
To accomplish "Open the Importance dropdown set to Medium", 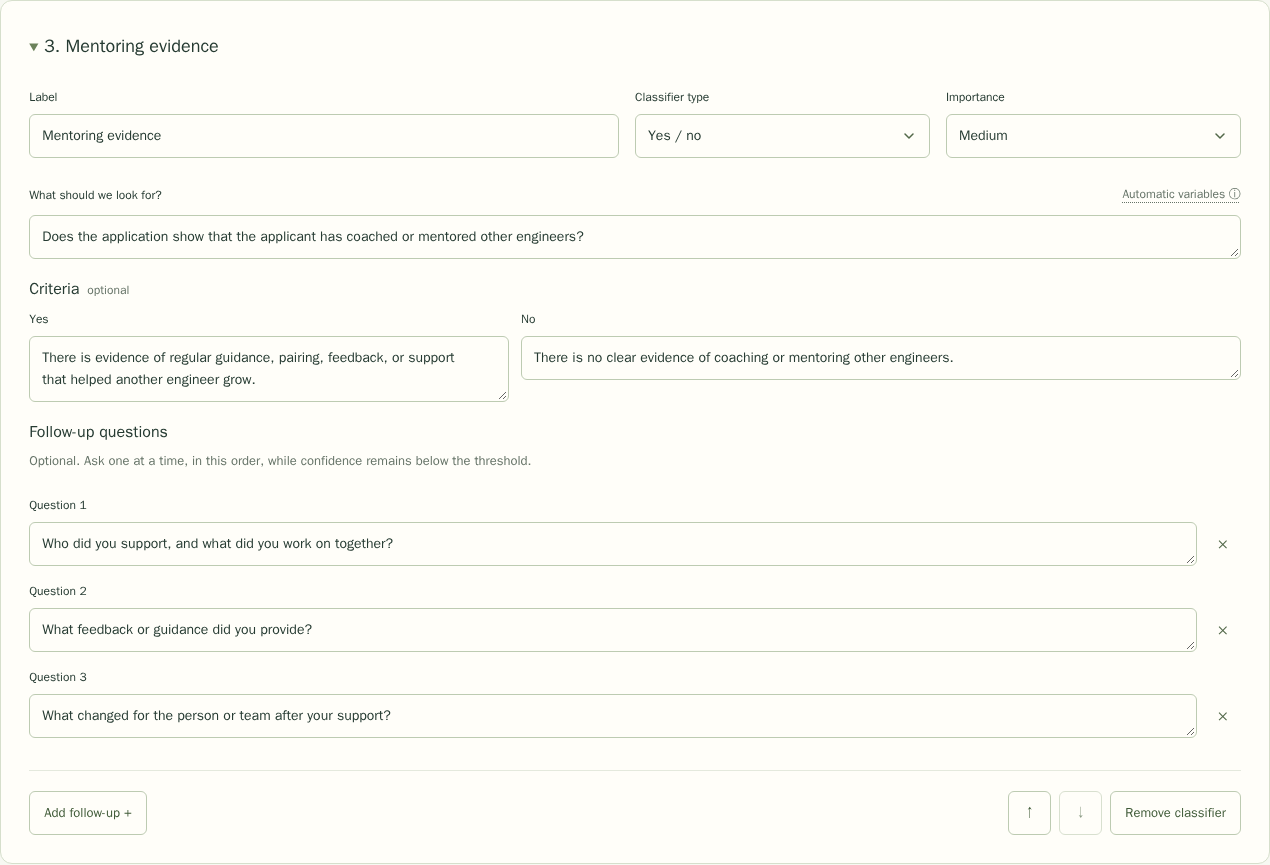I will click(x=1093, y=136).
